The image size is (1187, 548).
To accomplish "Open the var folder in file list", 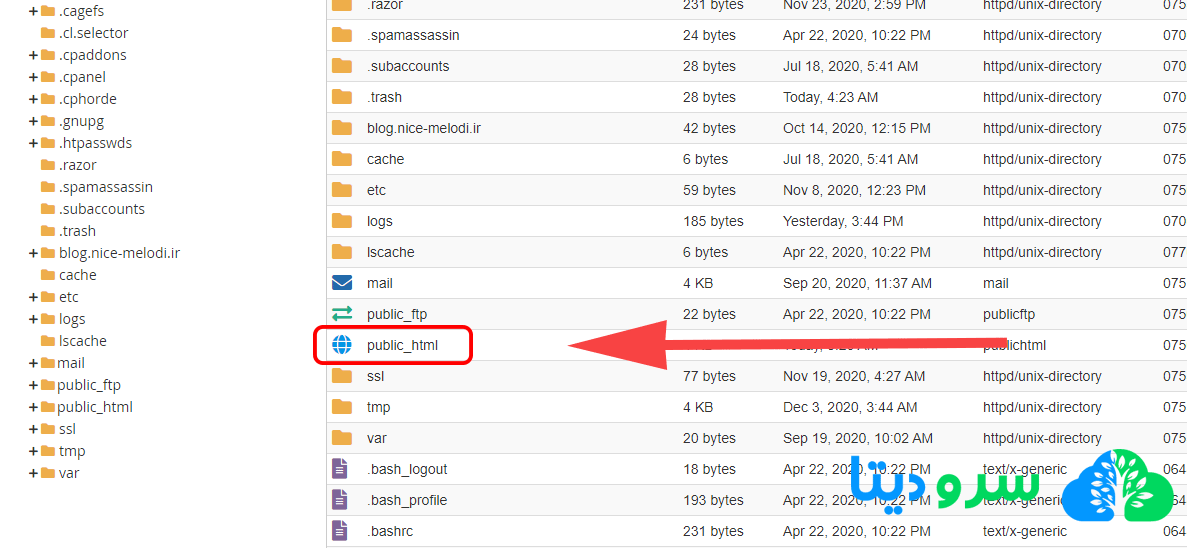I will point(376,438).
